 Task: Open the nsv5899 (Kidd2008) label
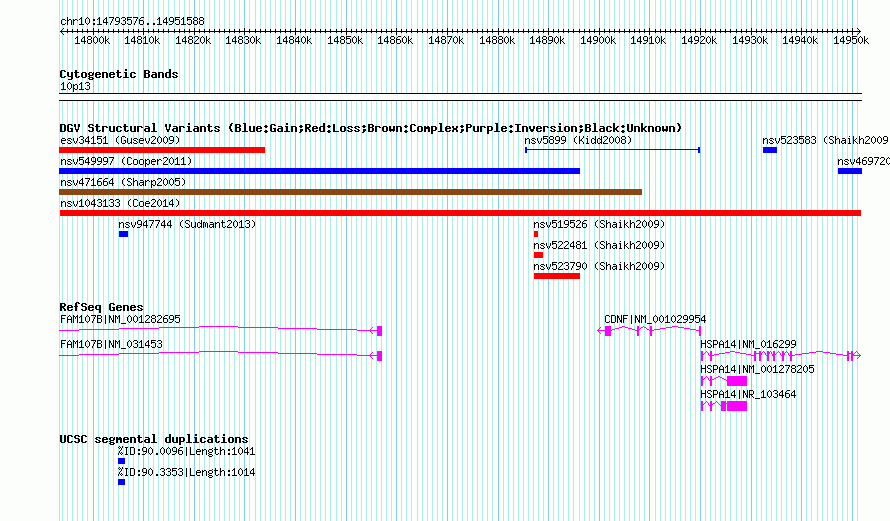(578, 140)
